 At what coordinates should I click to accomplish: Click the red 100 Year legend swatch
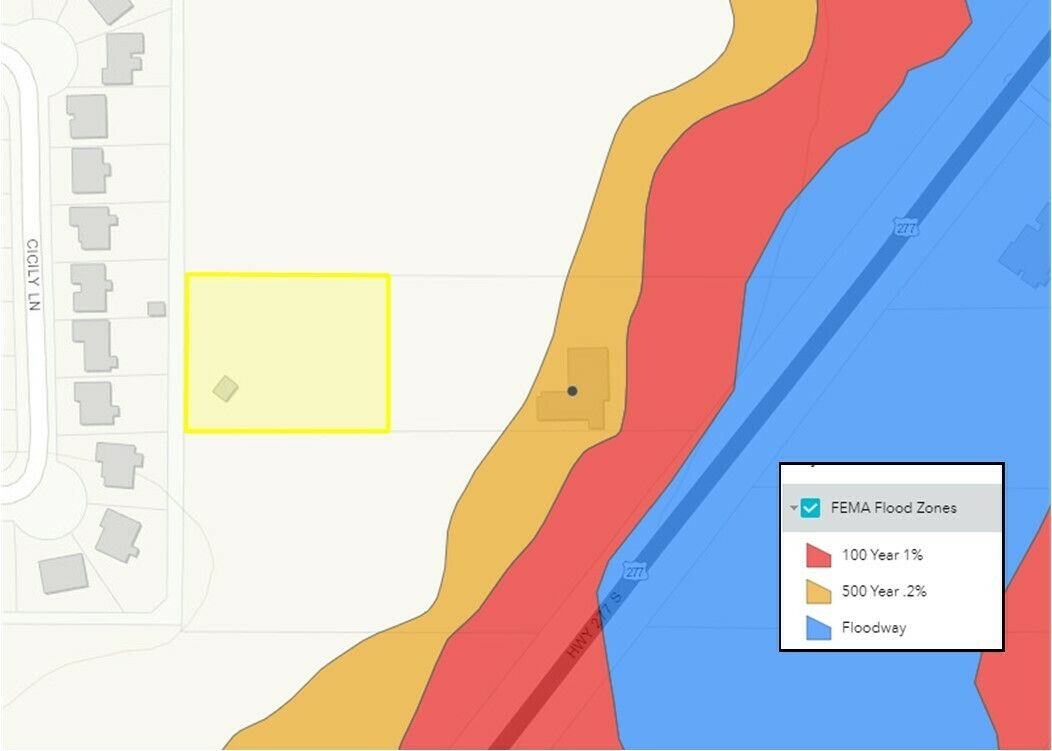tap(819, 555)
